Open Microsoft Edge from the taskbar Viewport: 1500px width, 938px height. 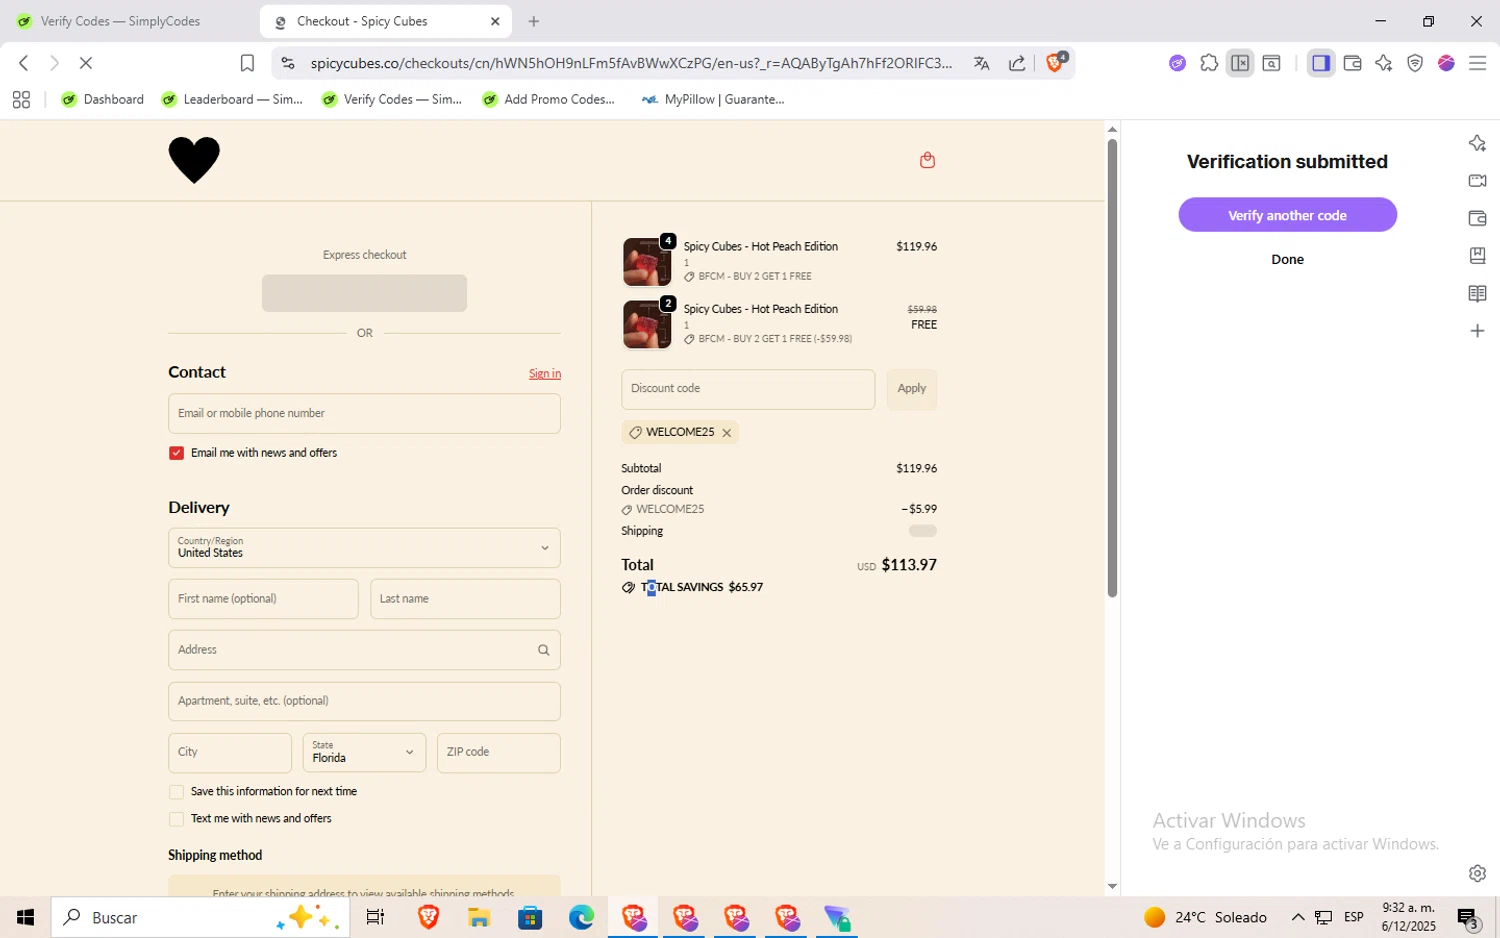pos(581,917)
